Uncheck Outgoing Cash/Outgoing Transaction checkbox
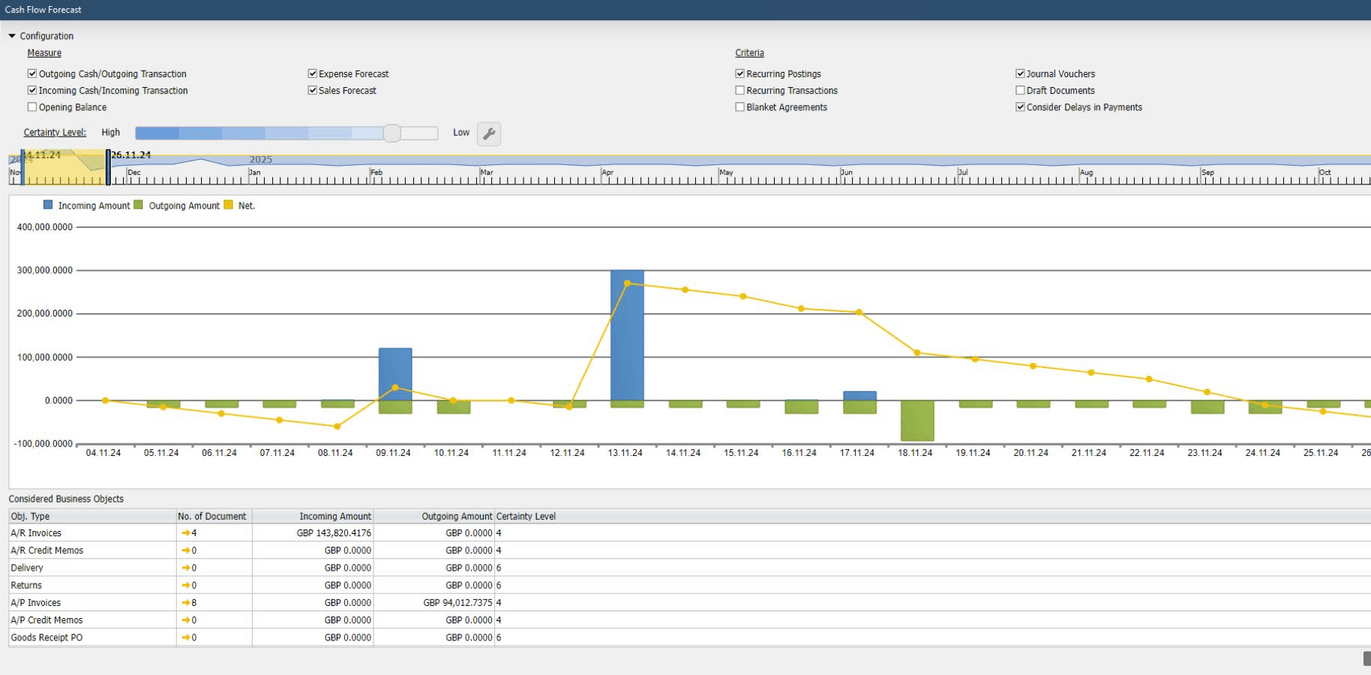The height and width of the screenshot is (675, 1371). coord(32,74)
